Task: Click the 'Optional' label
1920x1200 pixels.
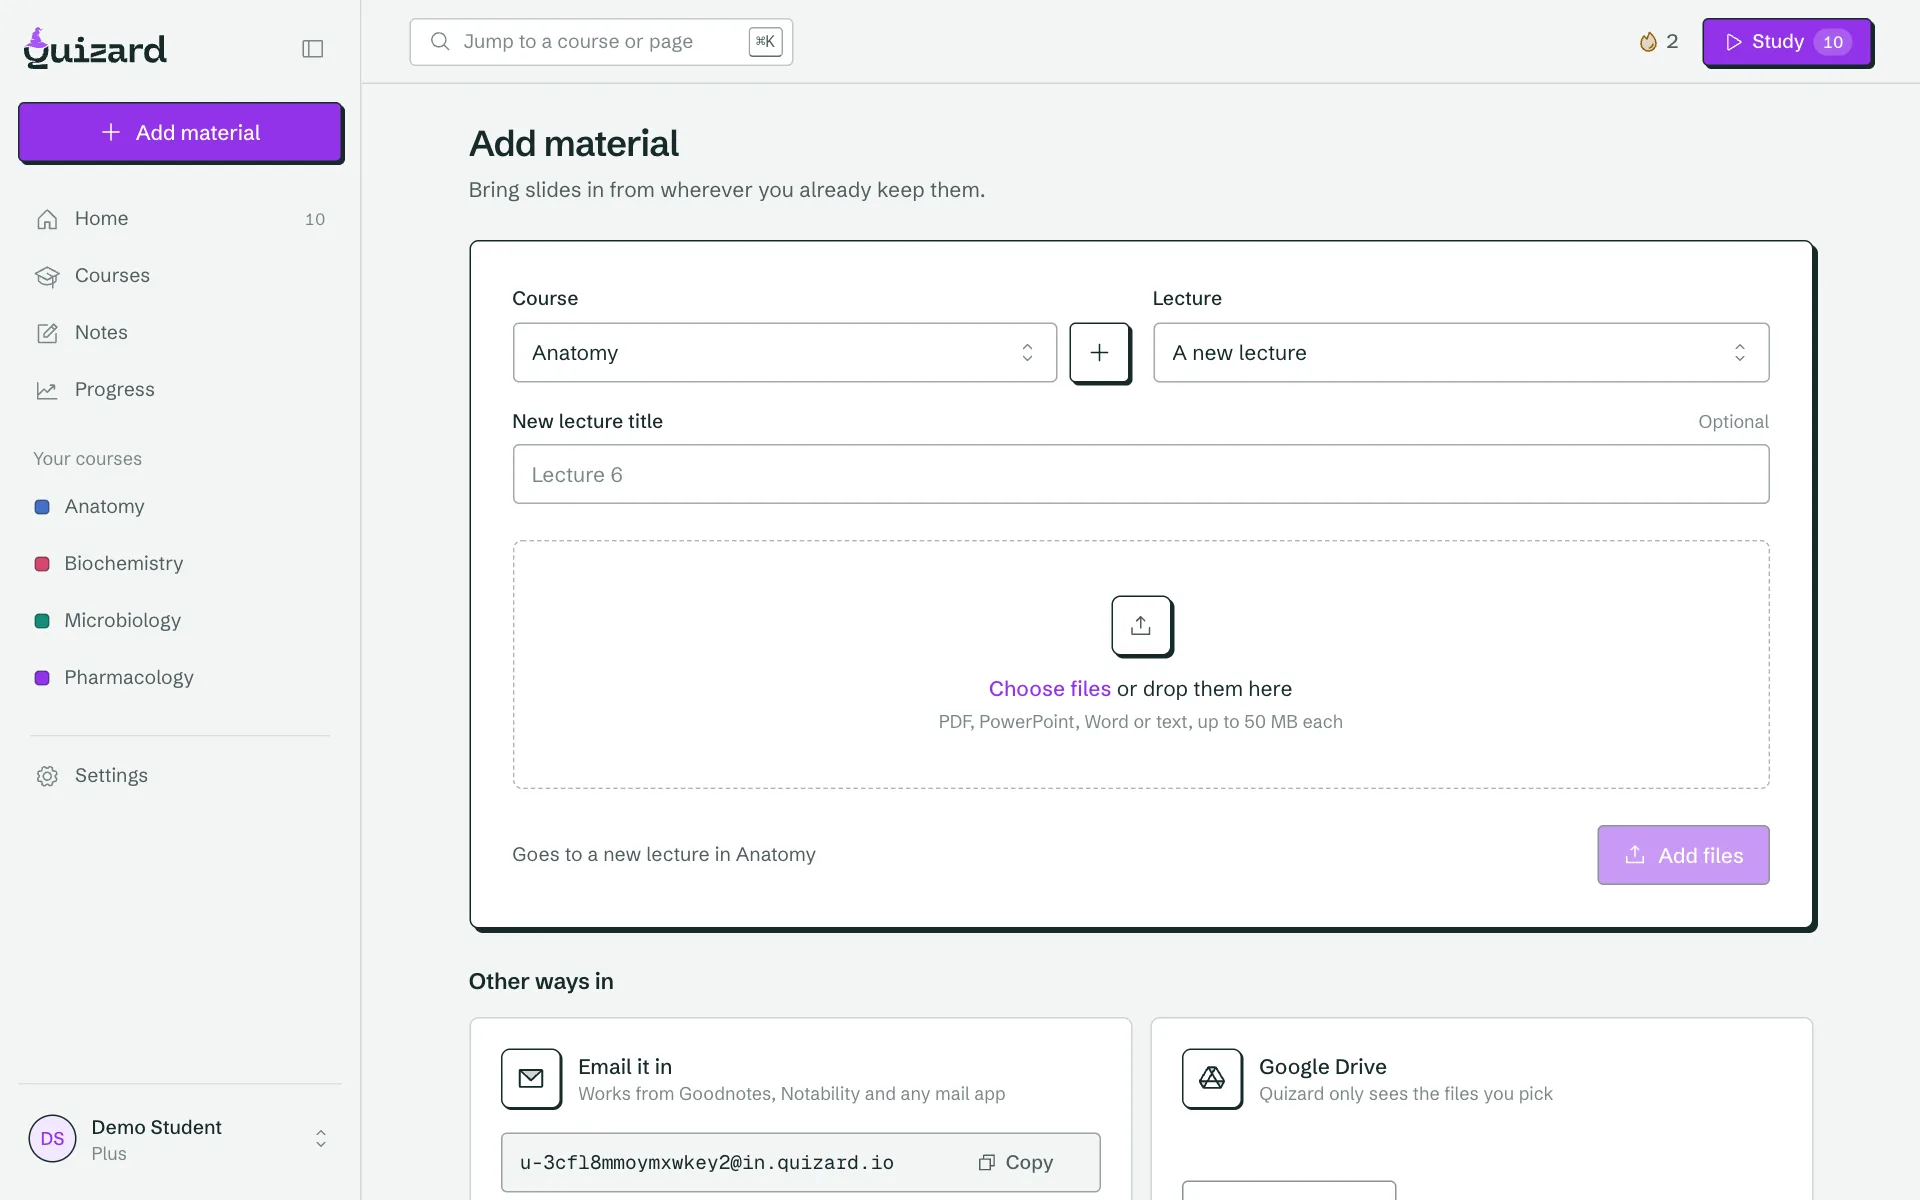Action: (1733, 422)
